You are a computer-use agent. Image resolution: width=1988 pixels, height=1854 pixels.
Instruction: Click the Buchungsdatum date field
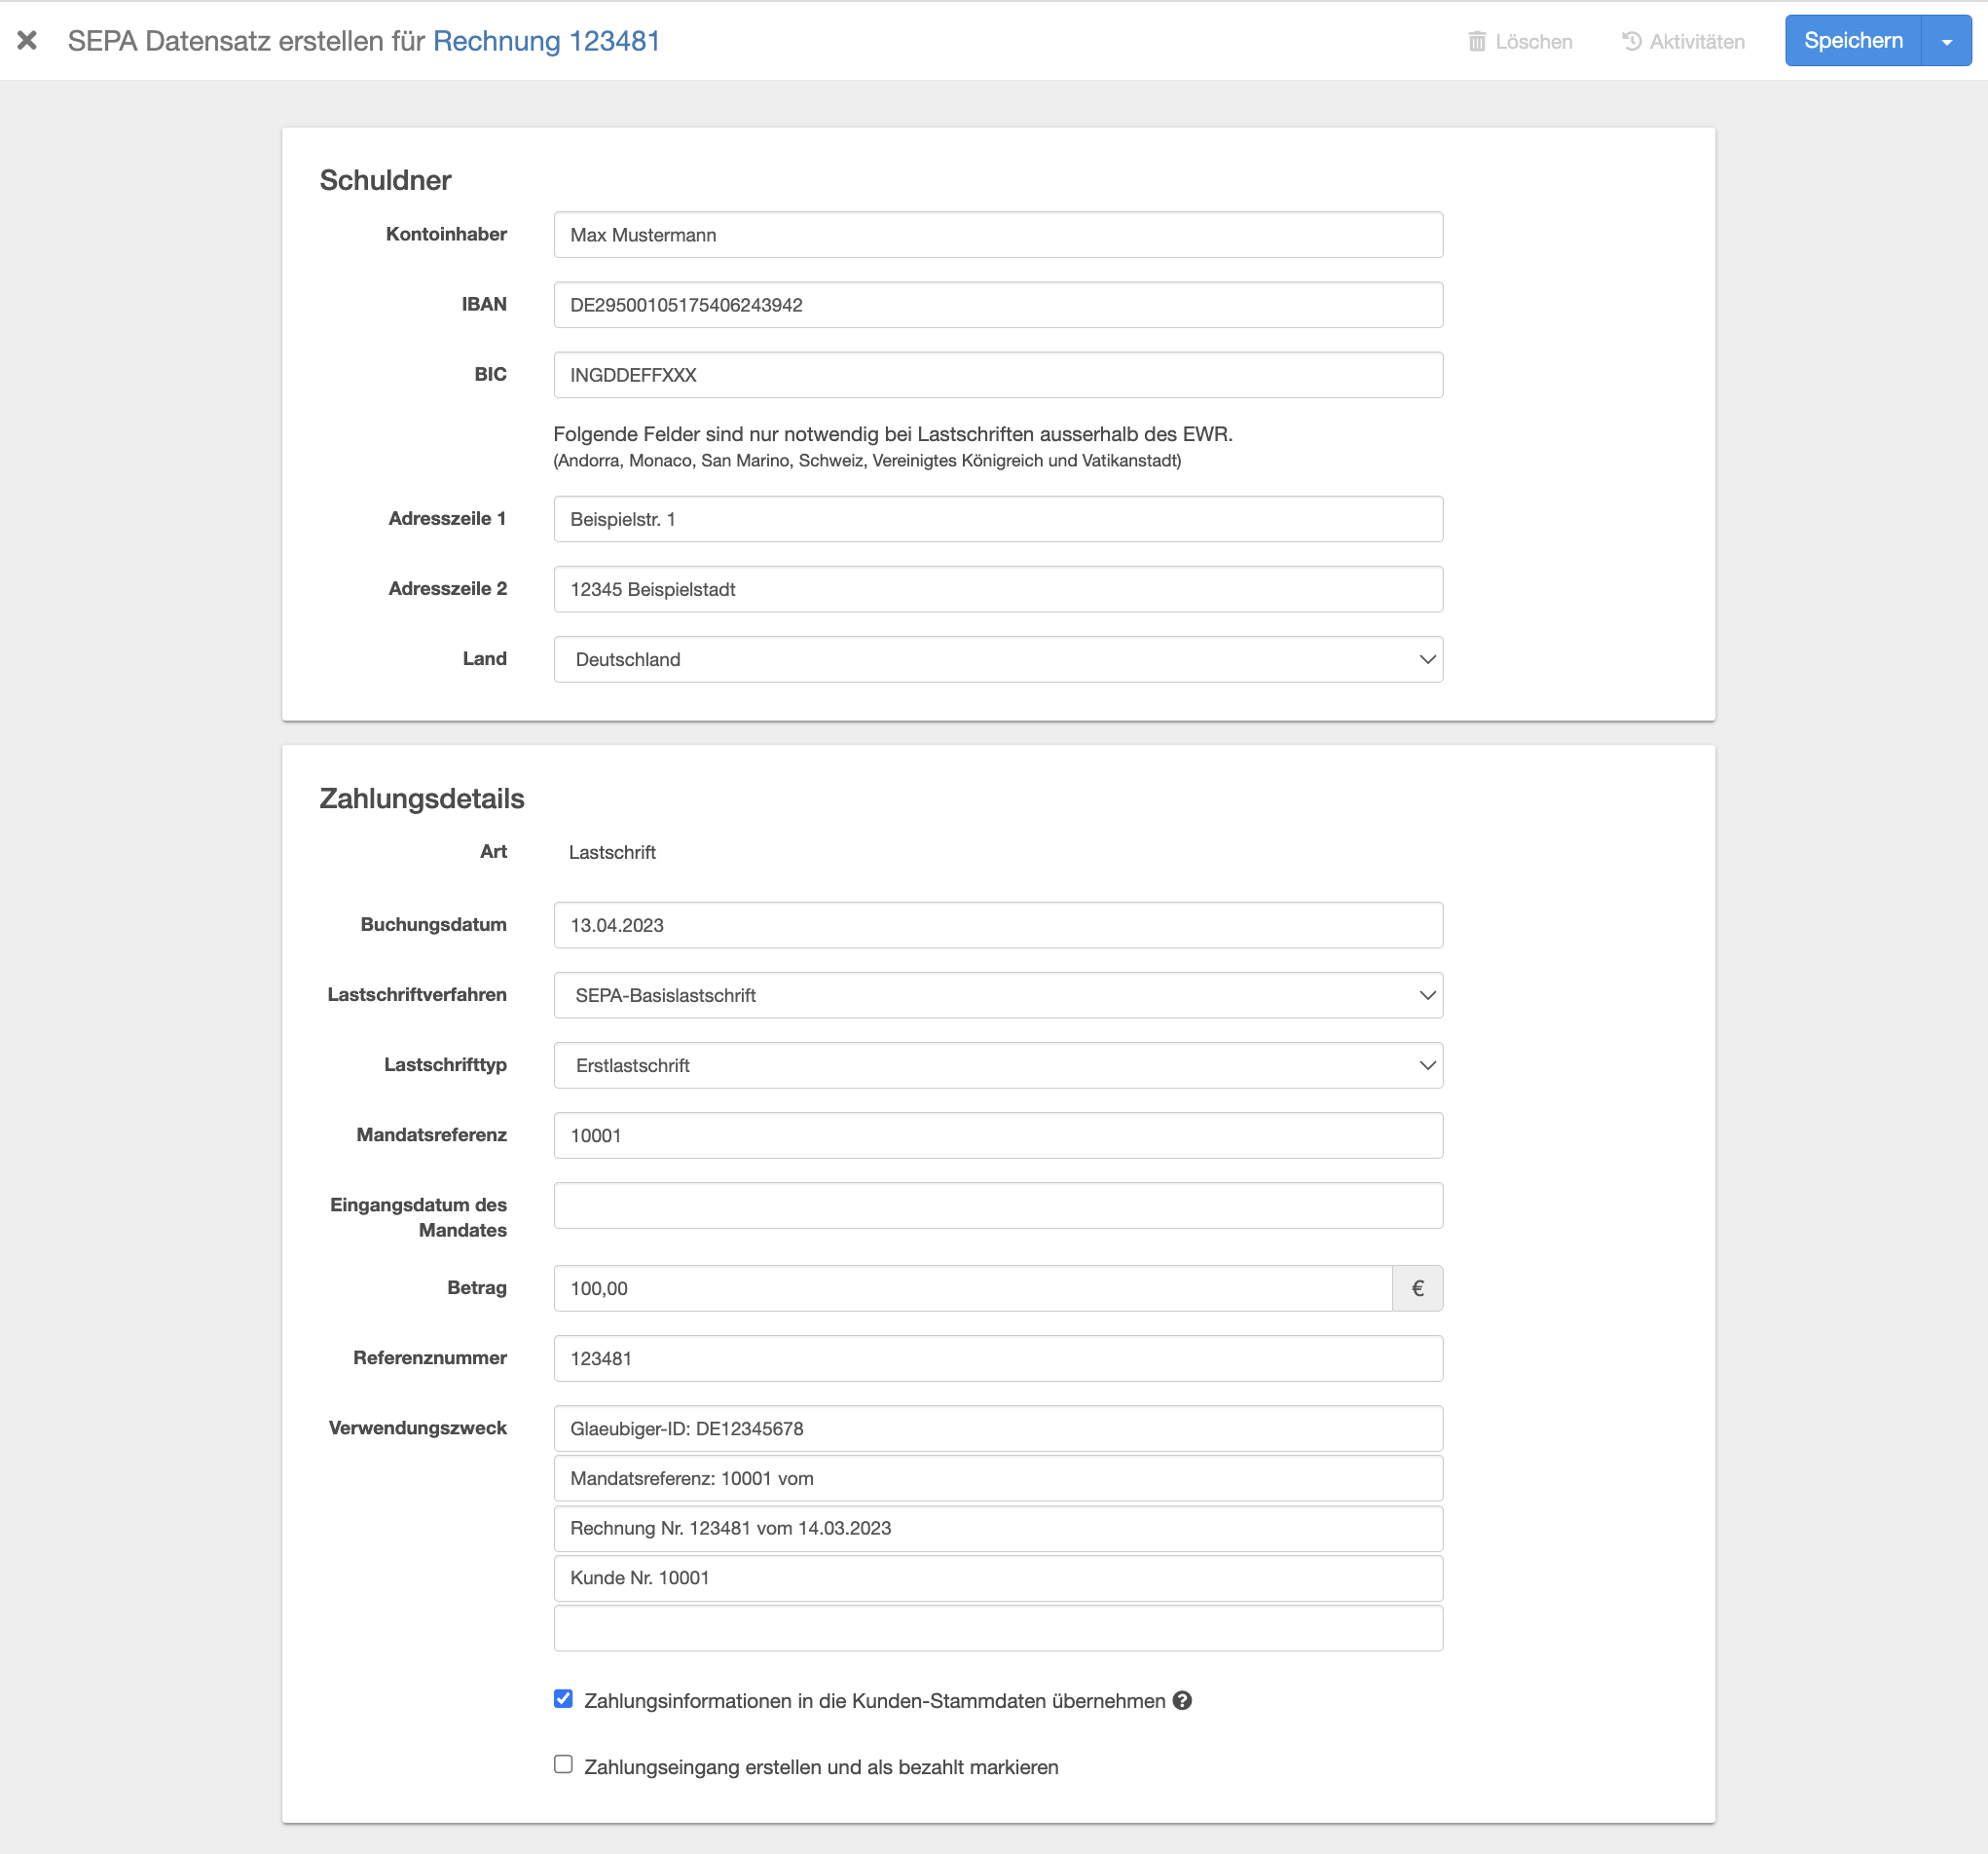tap(997, 925)
